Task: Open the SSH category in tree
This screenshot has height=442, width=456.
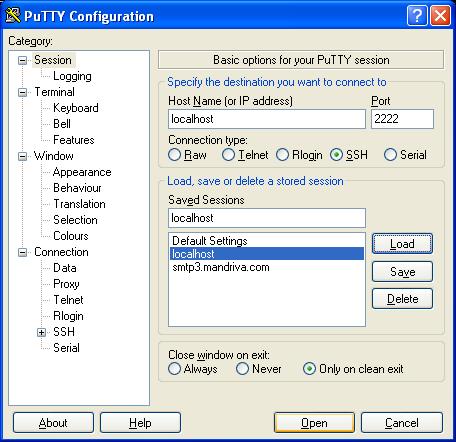Action: 64,332
